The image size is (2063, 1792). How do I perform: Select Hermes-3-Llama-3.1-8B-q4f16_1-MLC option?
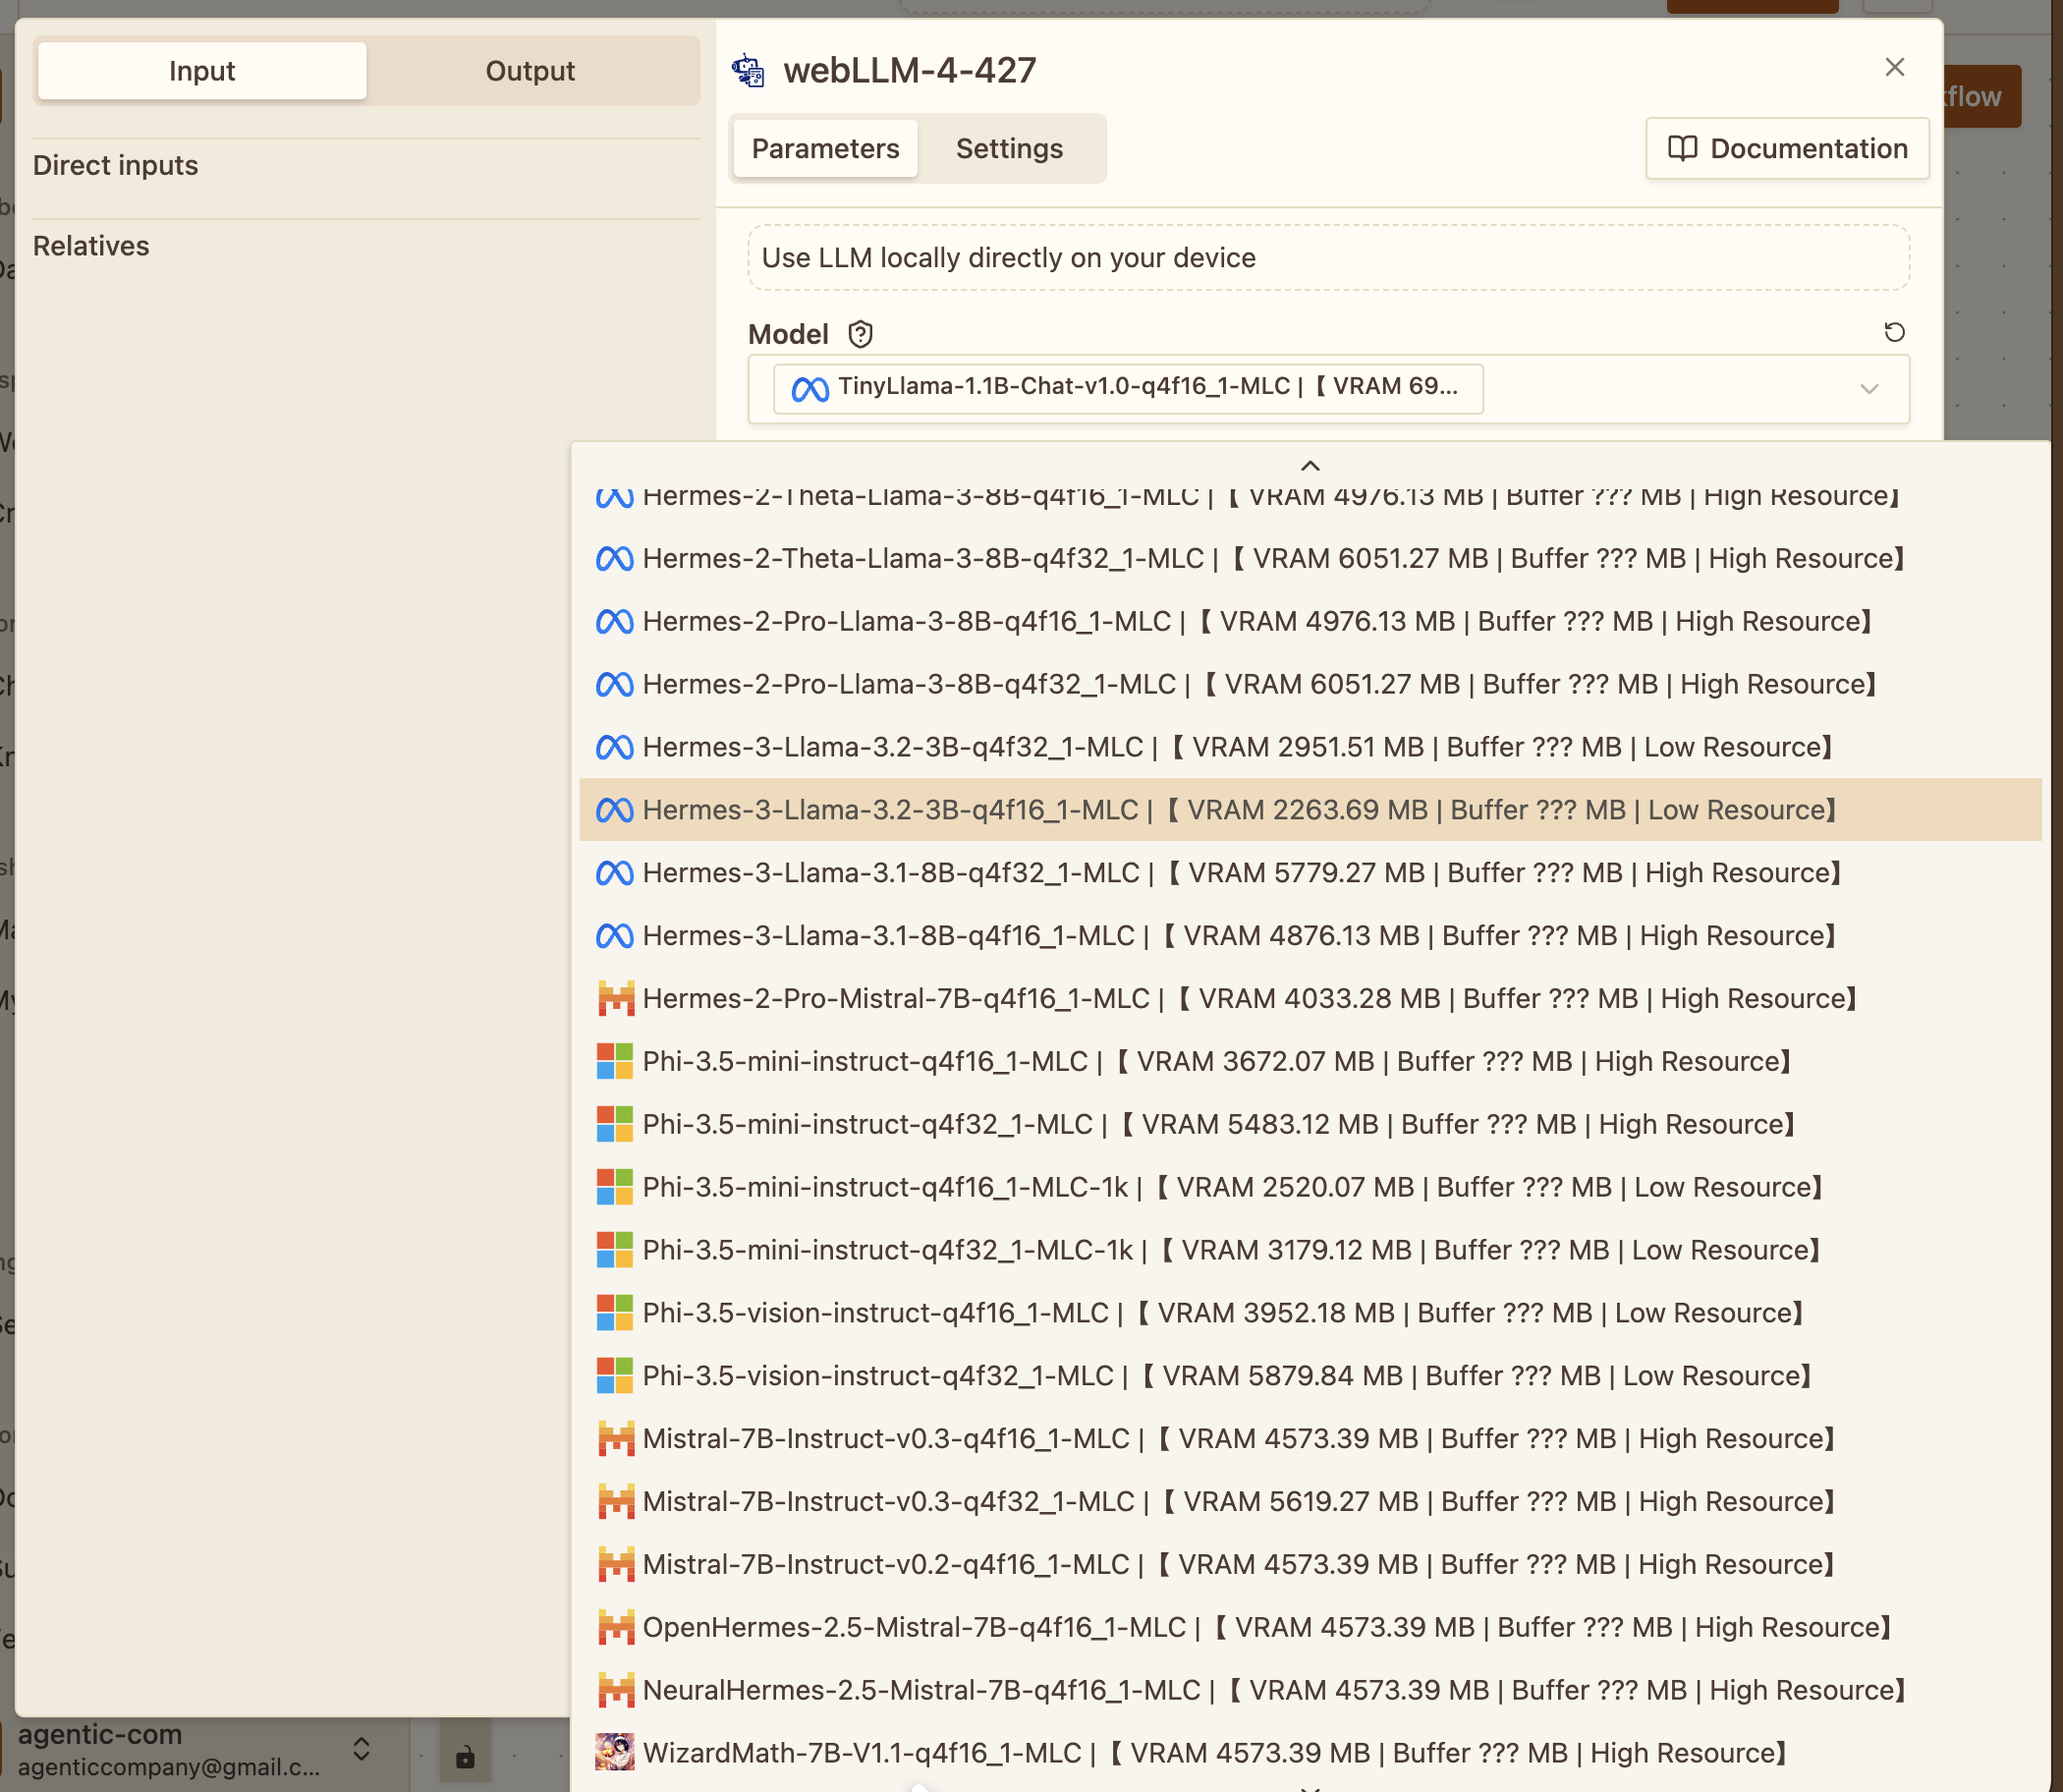[1310, 936]
